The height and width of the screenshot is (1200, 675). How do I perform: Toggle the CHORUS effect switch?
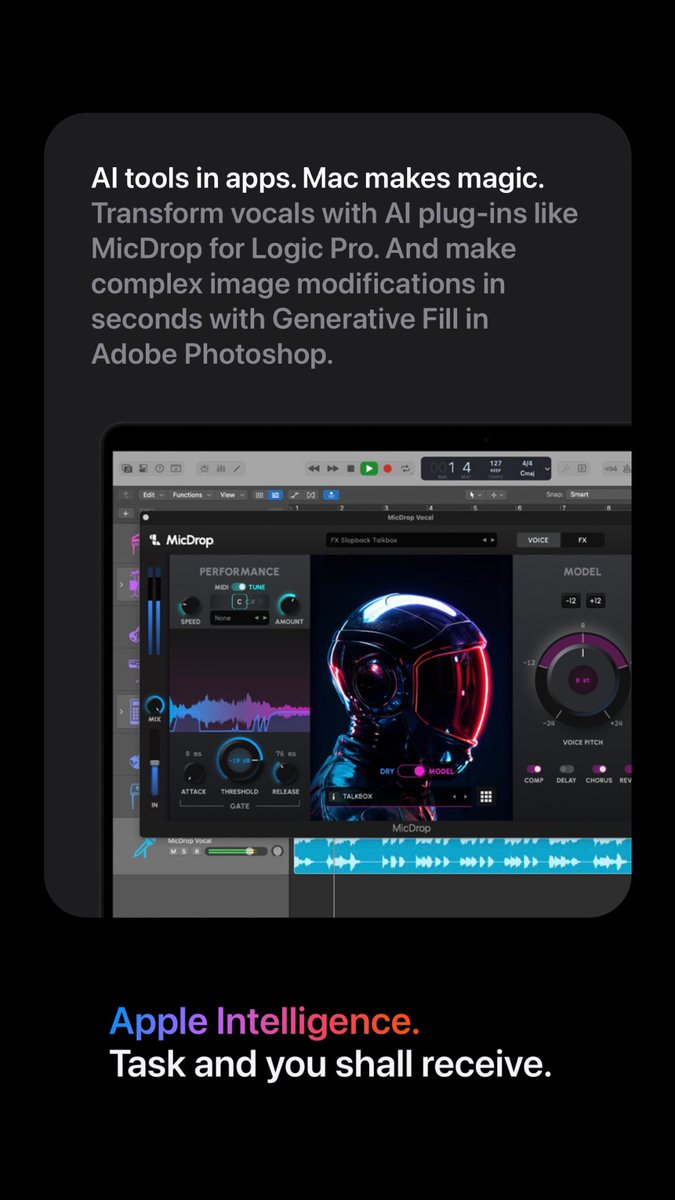(599, 769)
